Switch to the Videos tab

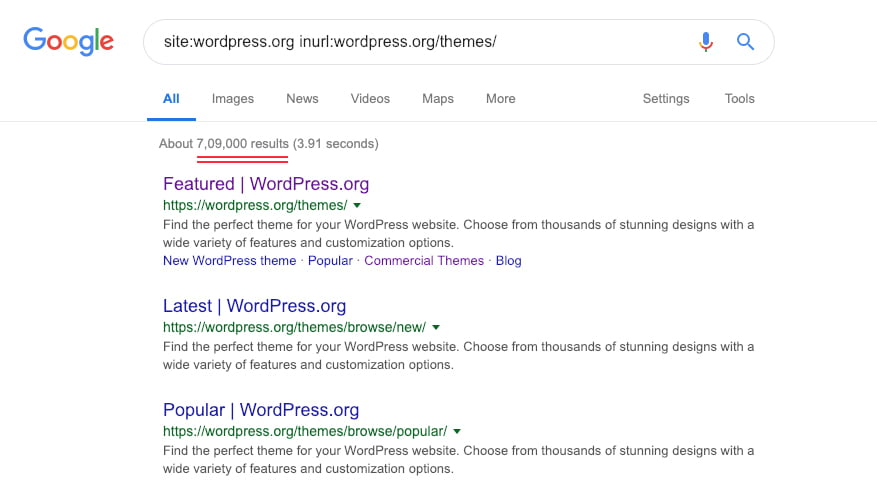(370, 99)
